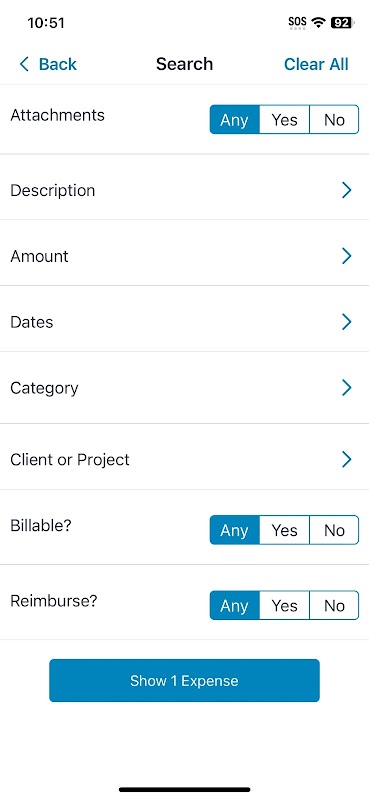This screenshot has height=800, width=369.
Task: Set Billable filter to No
Action: [334, 530]
